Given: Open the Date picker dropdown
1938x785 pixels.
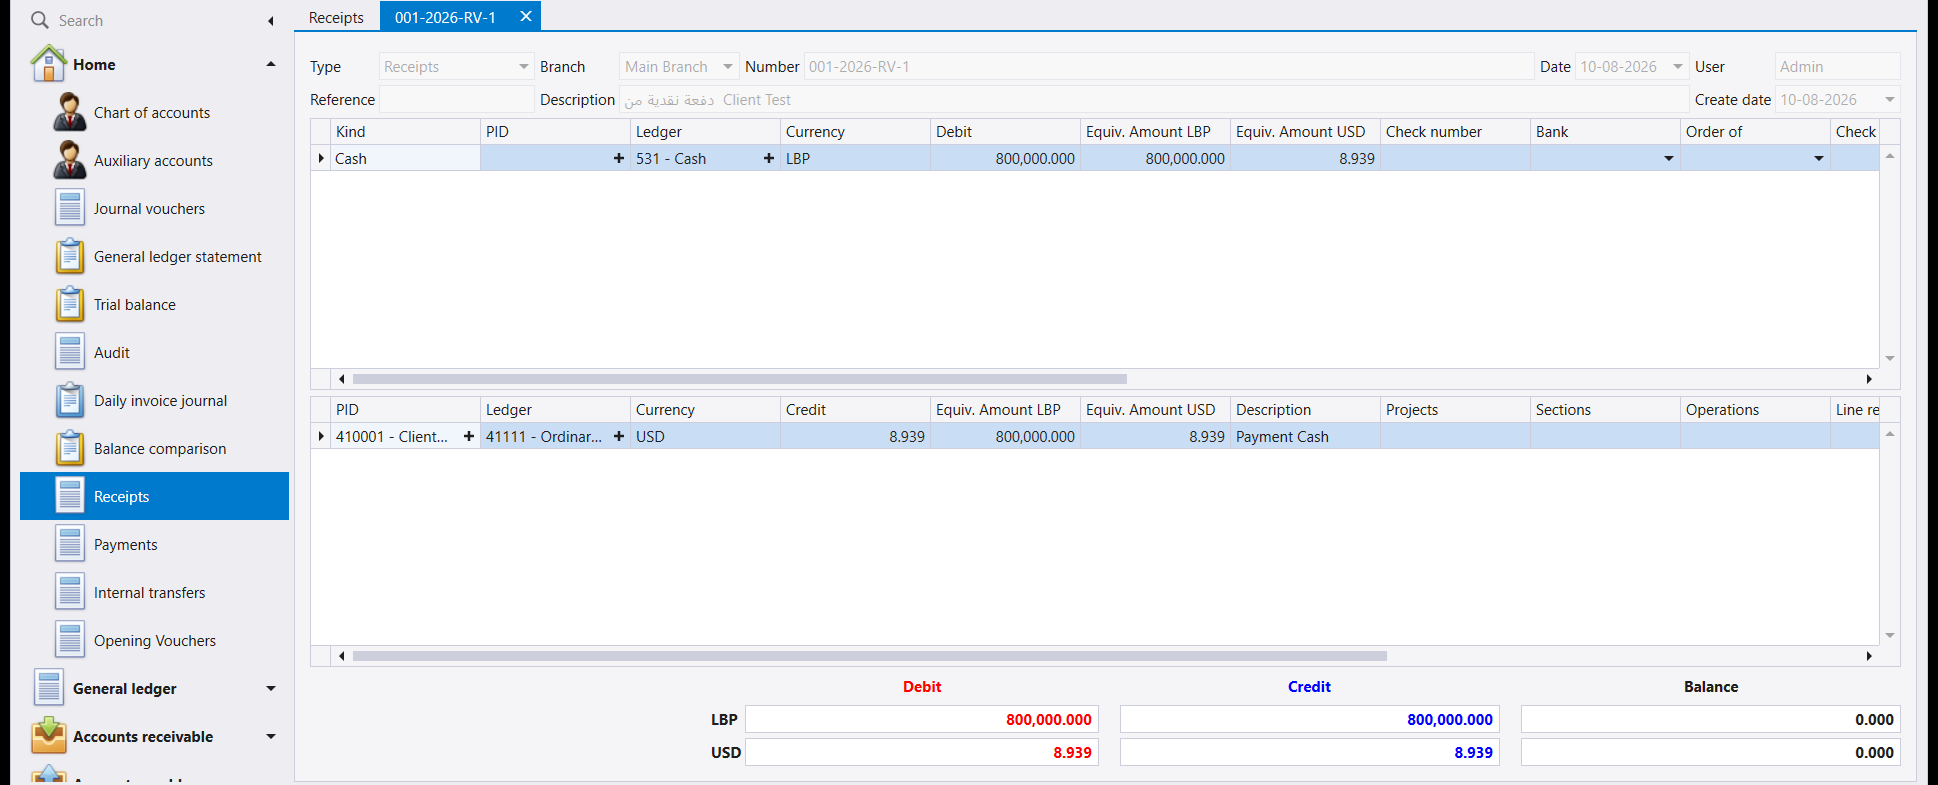Looking at the screenshot, I should coord(1678,67).
